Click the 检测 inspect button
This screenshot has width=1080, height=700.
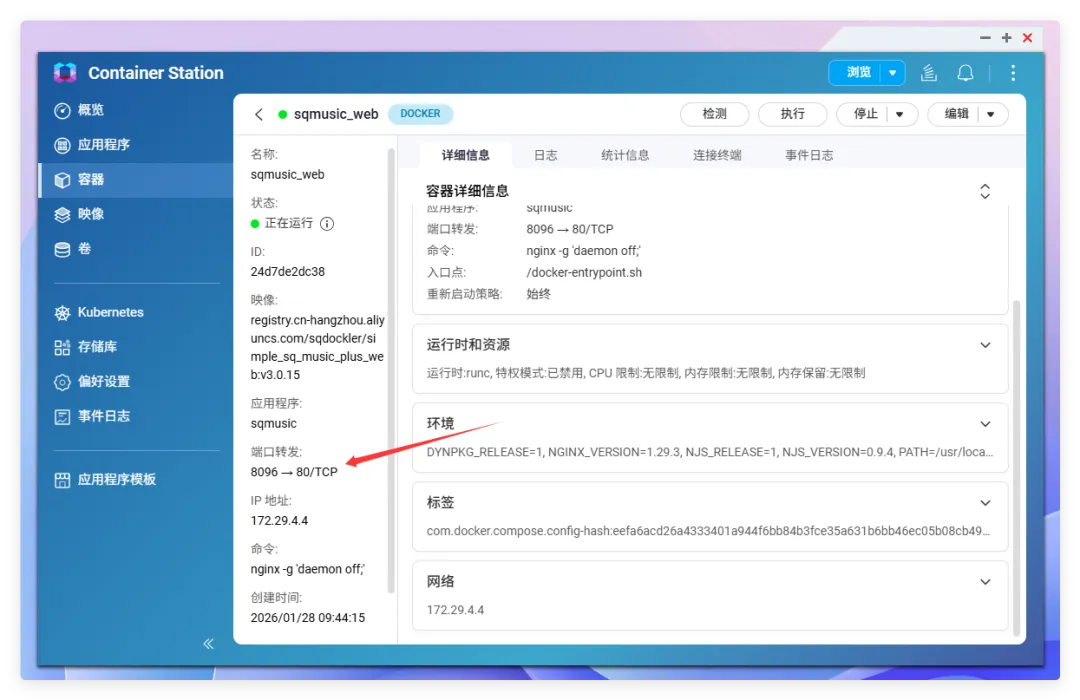(714, 114)
